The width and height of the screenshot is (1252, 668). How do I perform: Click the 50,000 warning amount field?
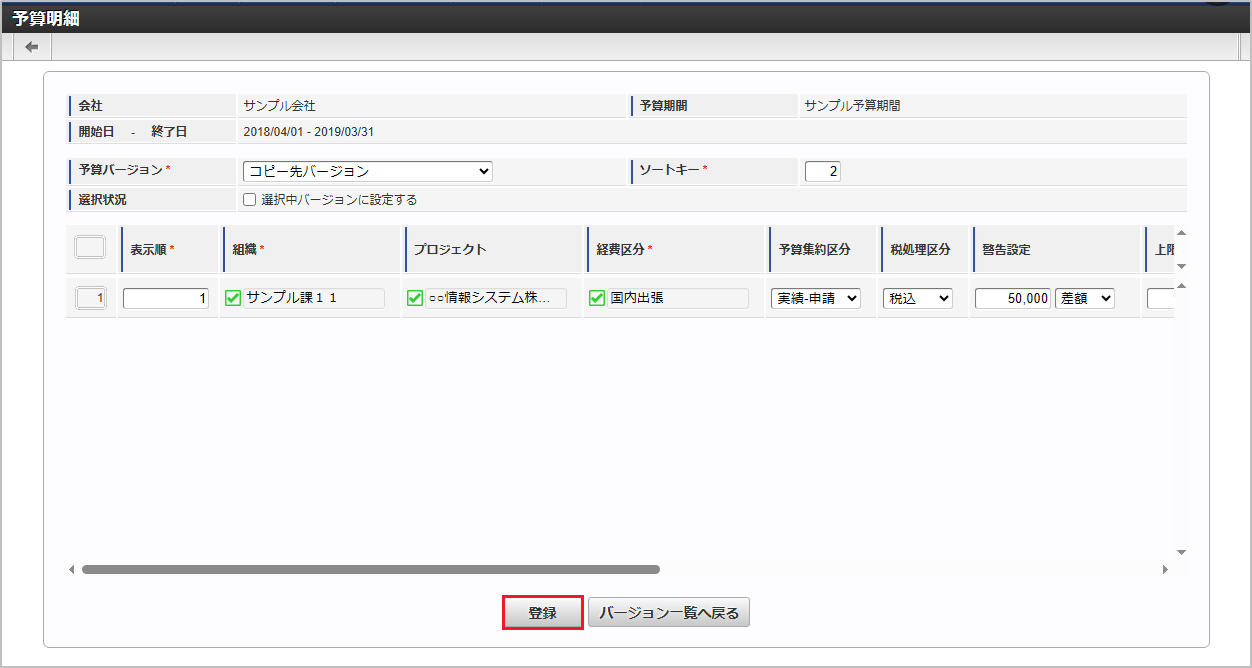tap(1012, 297)
